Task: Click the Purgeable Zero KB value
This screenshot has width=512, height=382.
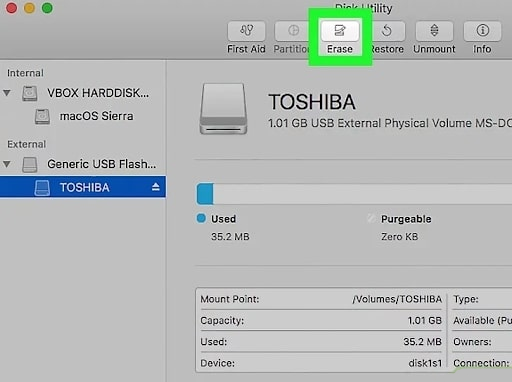Action: tap(400, 237)
